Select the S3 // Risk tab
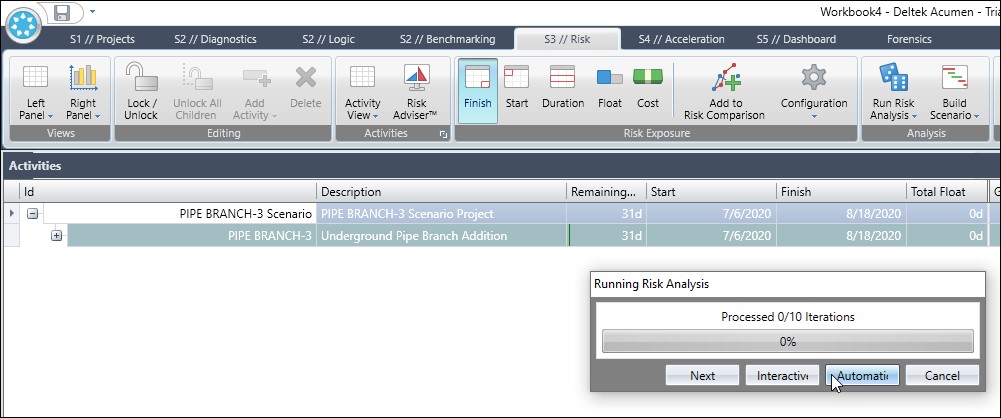Viewport: 1001px width, 418px height. 567,39
